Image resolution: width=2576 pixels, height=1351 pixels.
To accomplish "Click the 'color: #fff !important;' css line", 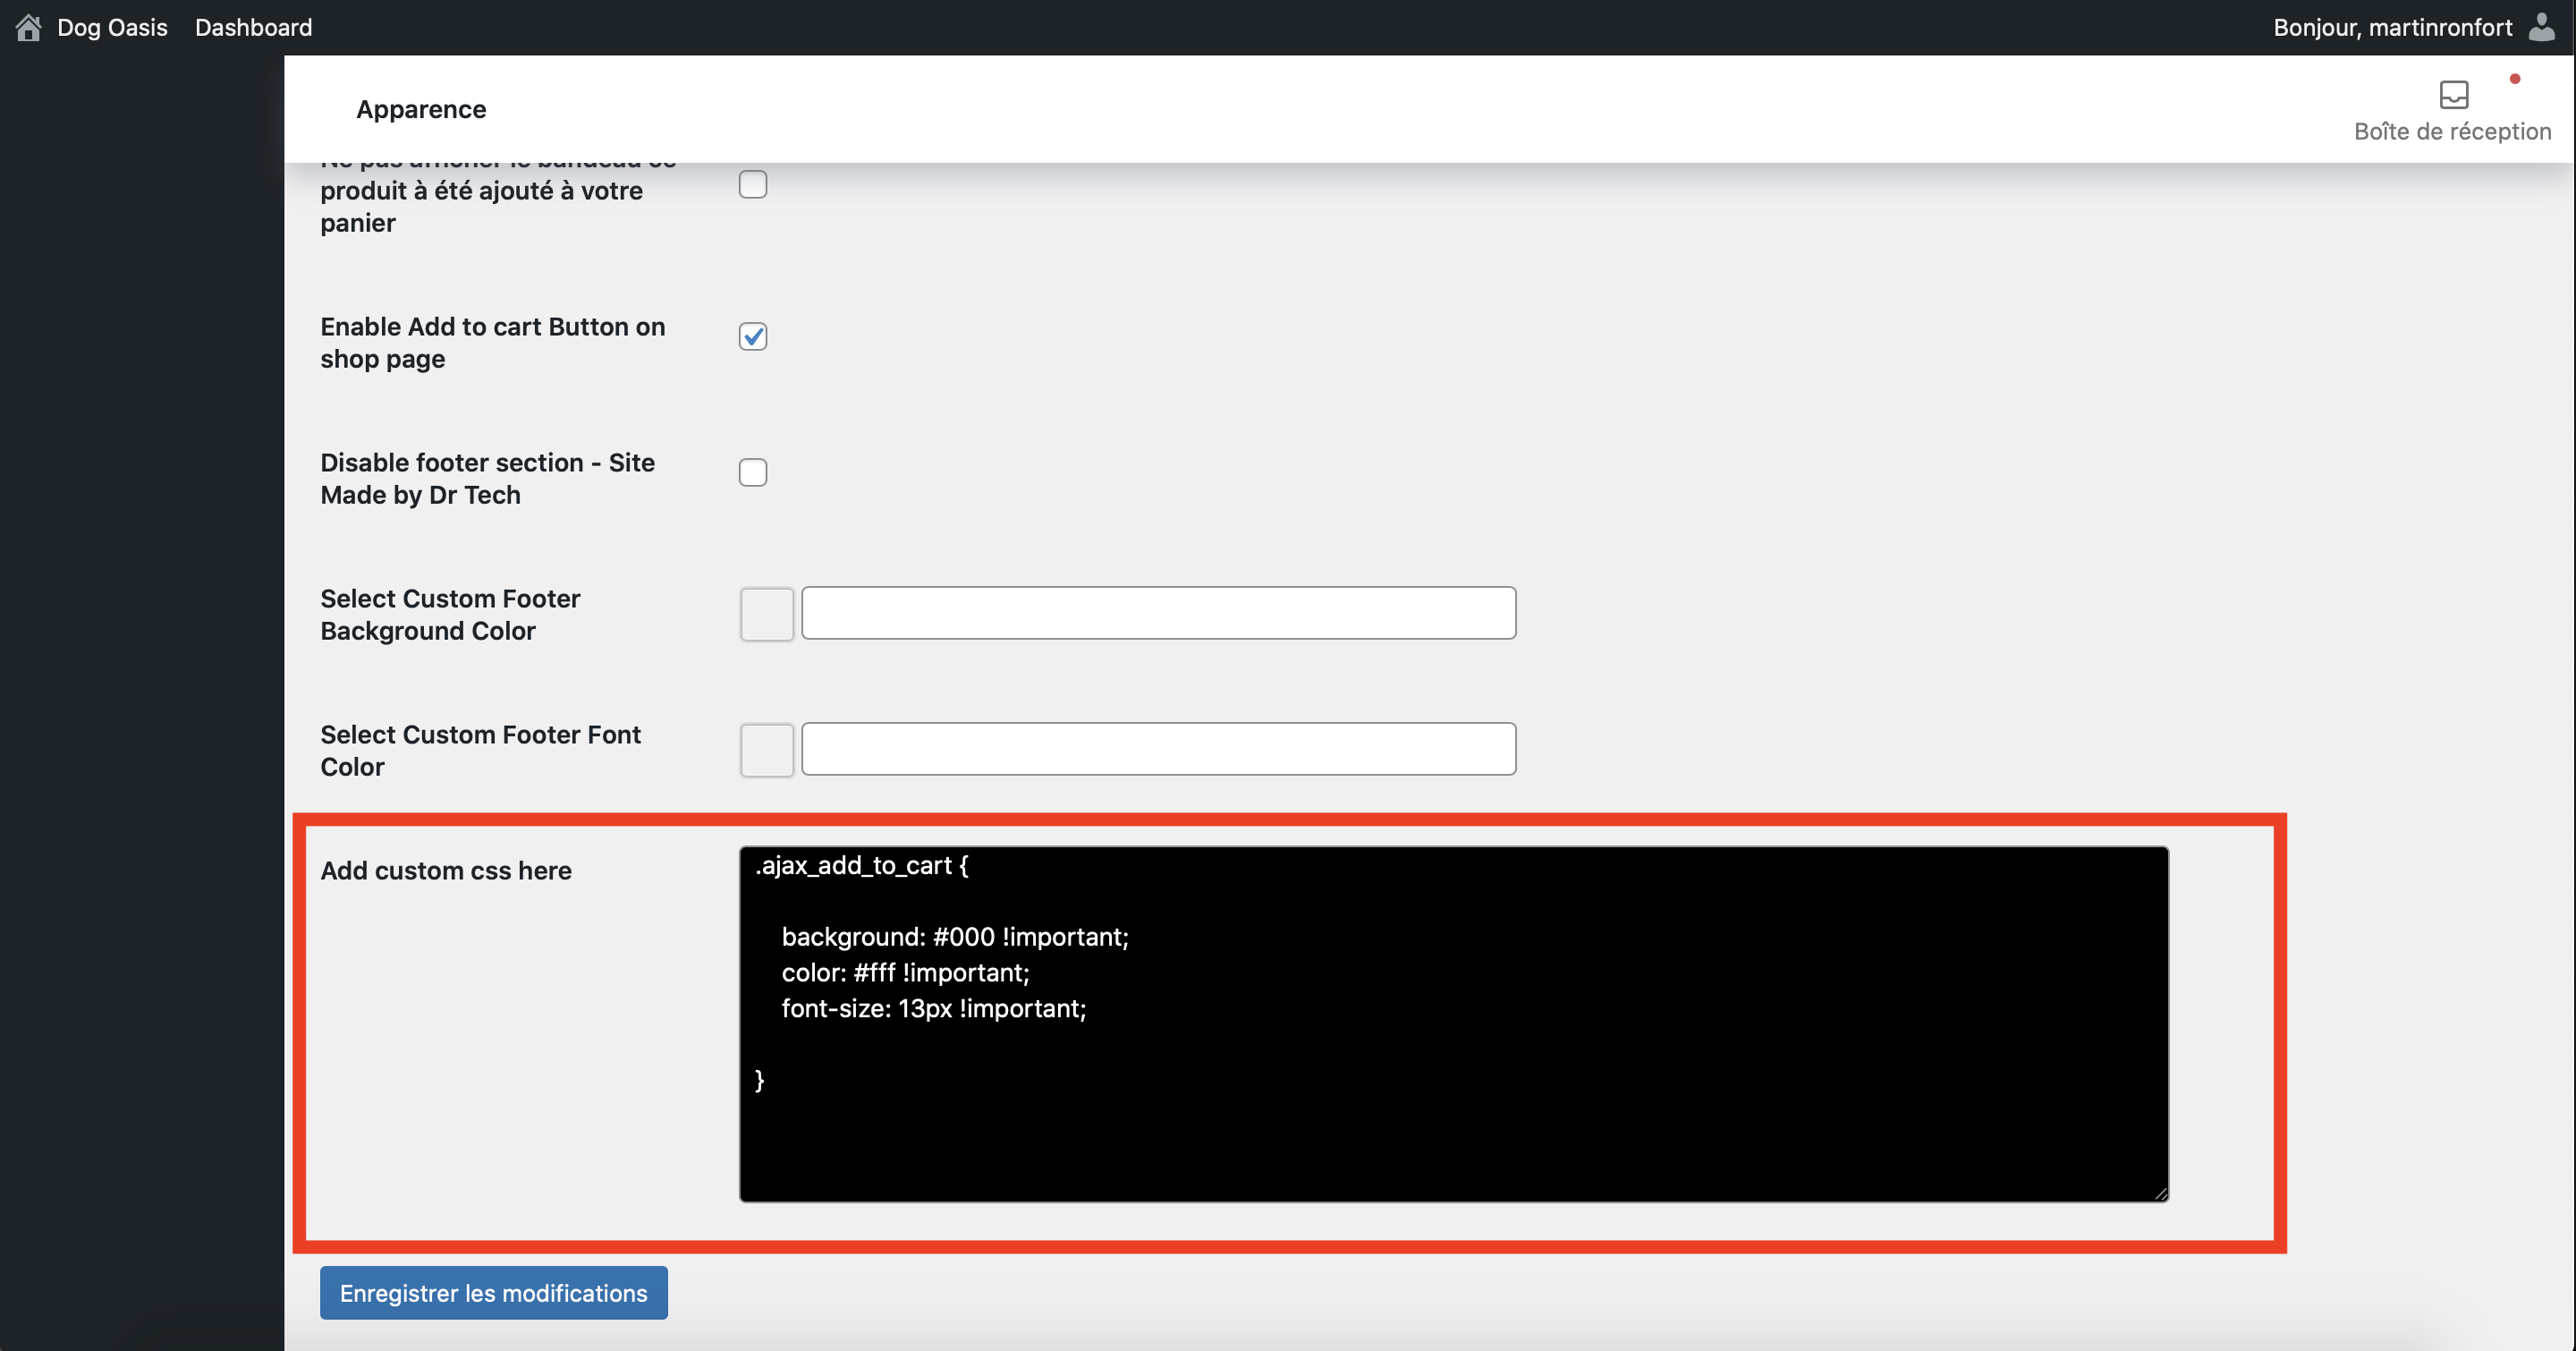I will (905, 973).
